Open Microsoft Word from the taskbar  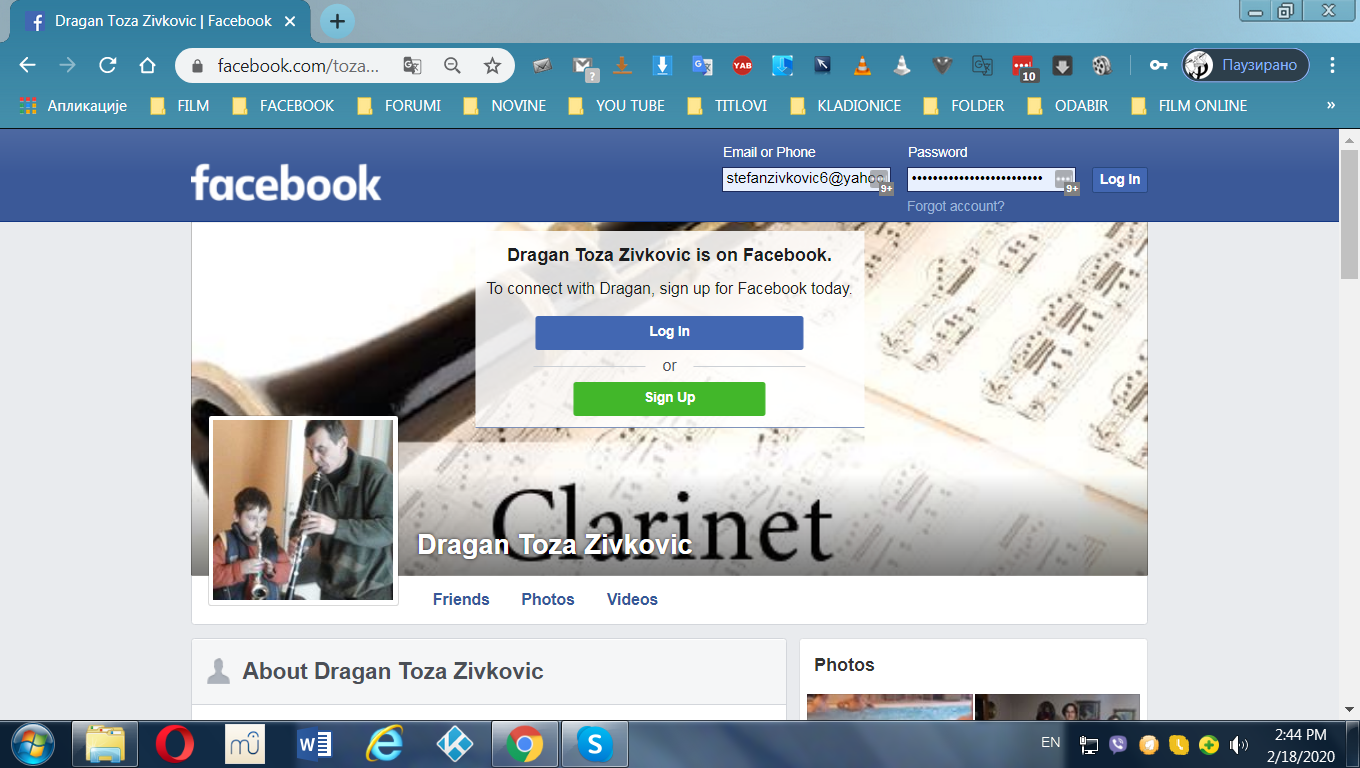click(x=314, y=744)
